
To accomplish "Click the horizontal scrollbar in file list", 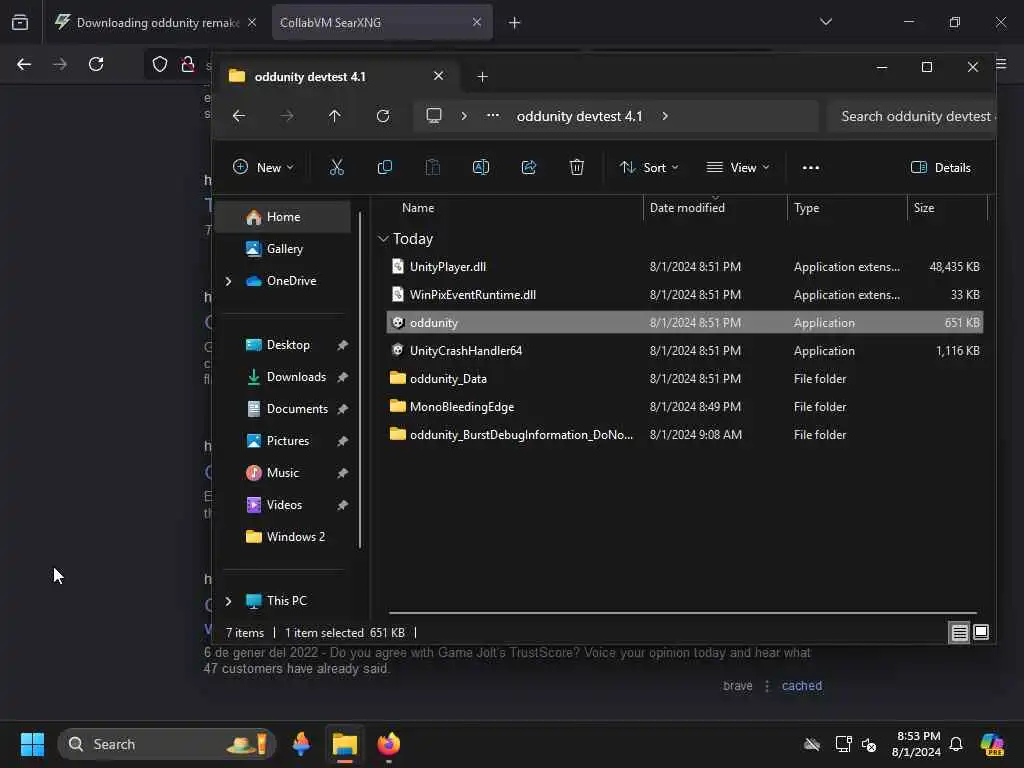I will 682,613.
